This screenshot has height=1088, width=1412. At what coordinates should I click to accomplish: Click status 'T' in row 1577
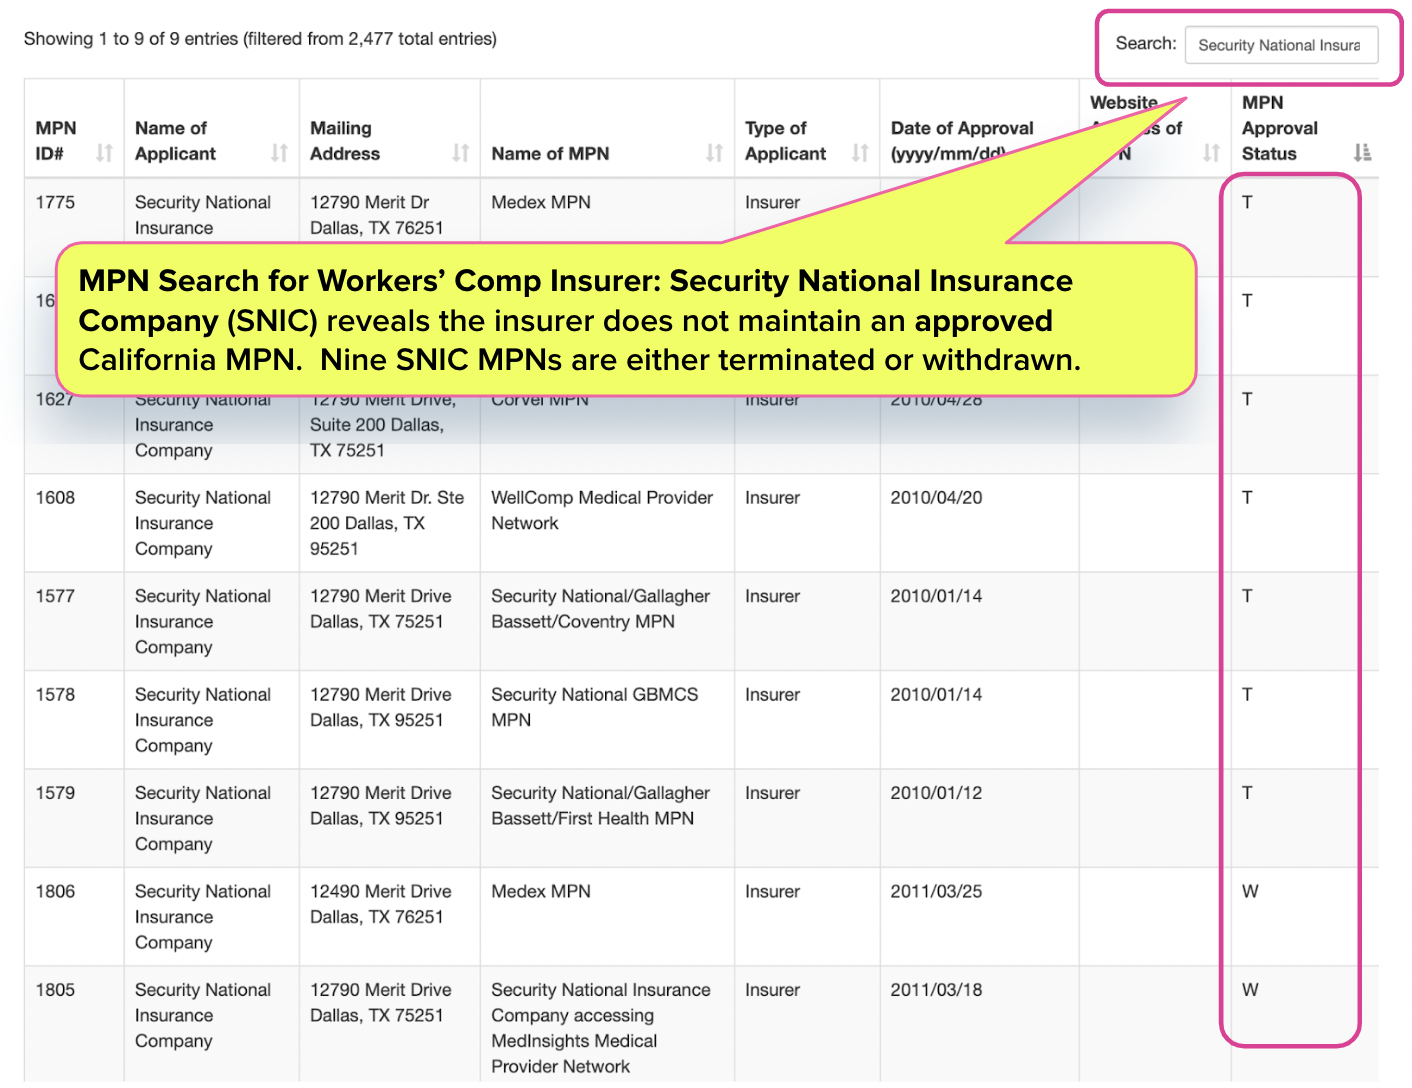[1247, 596]
